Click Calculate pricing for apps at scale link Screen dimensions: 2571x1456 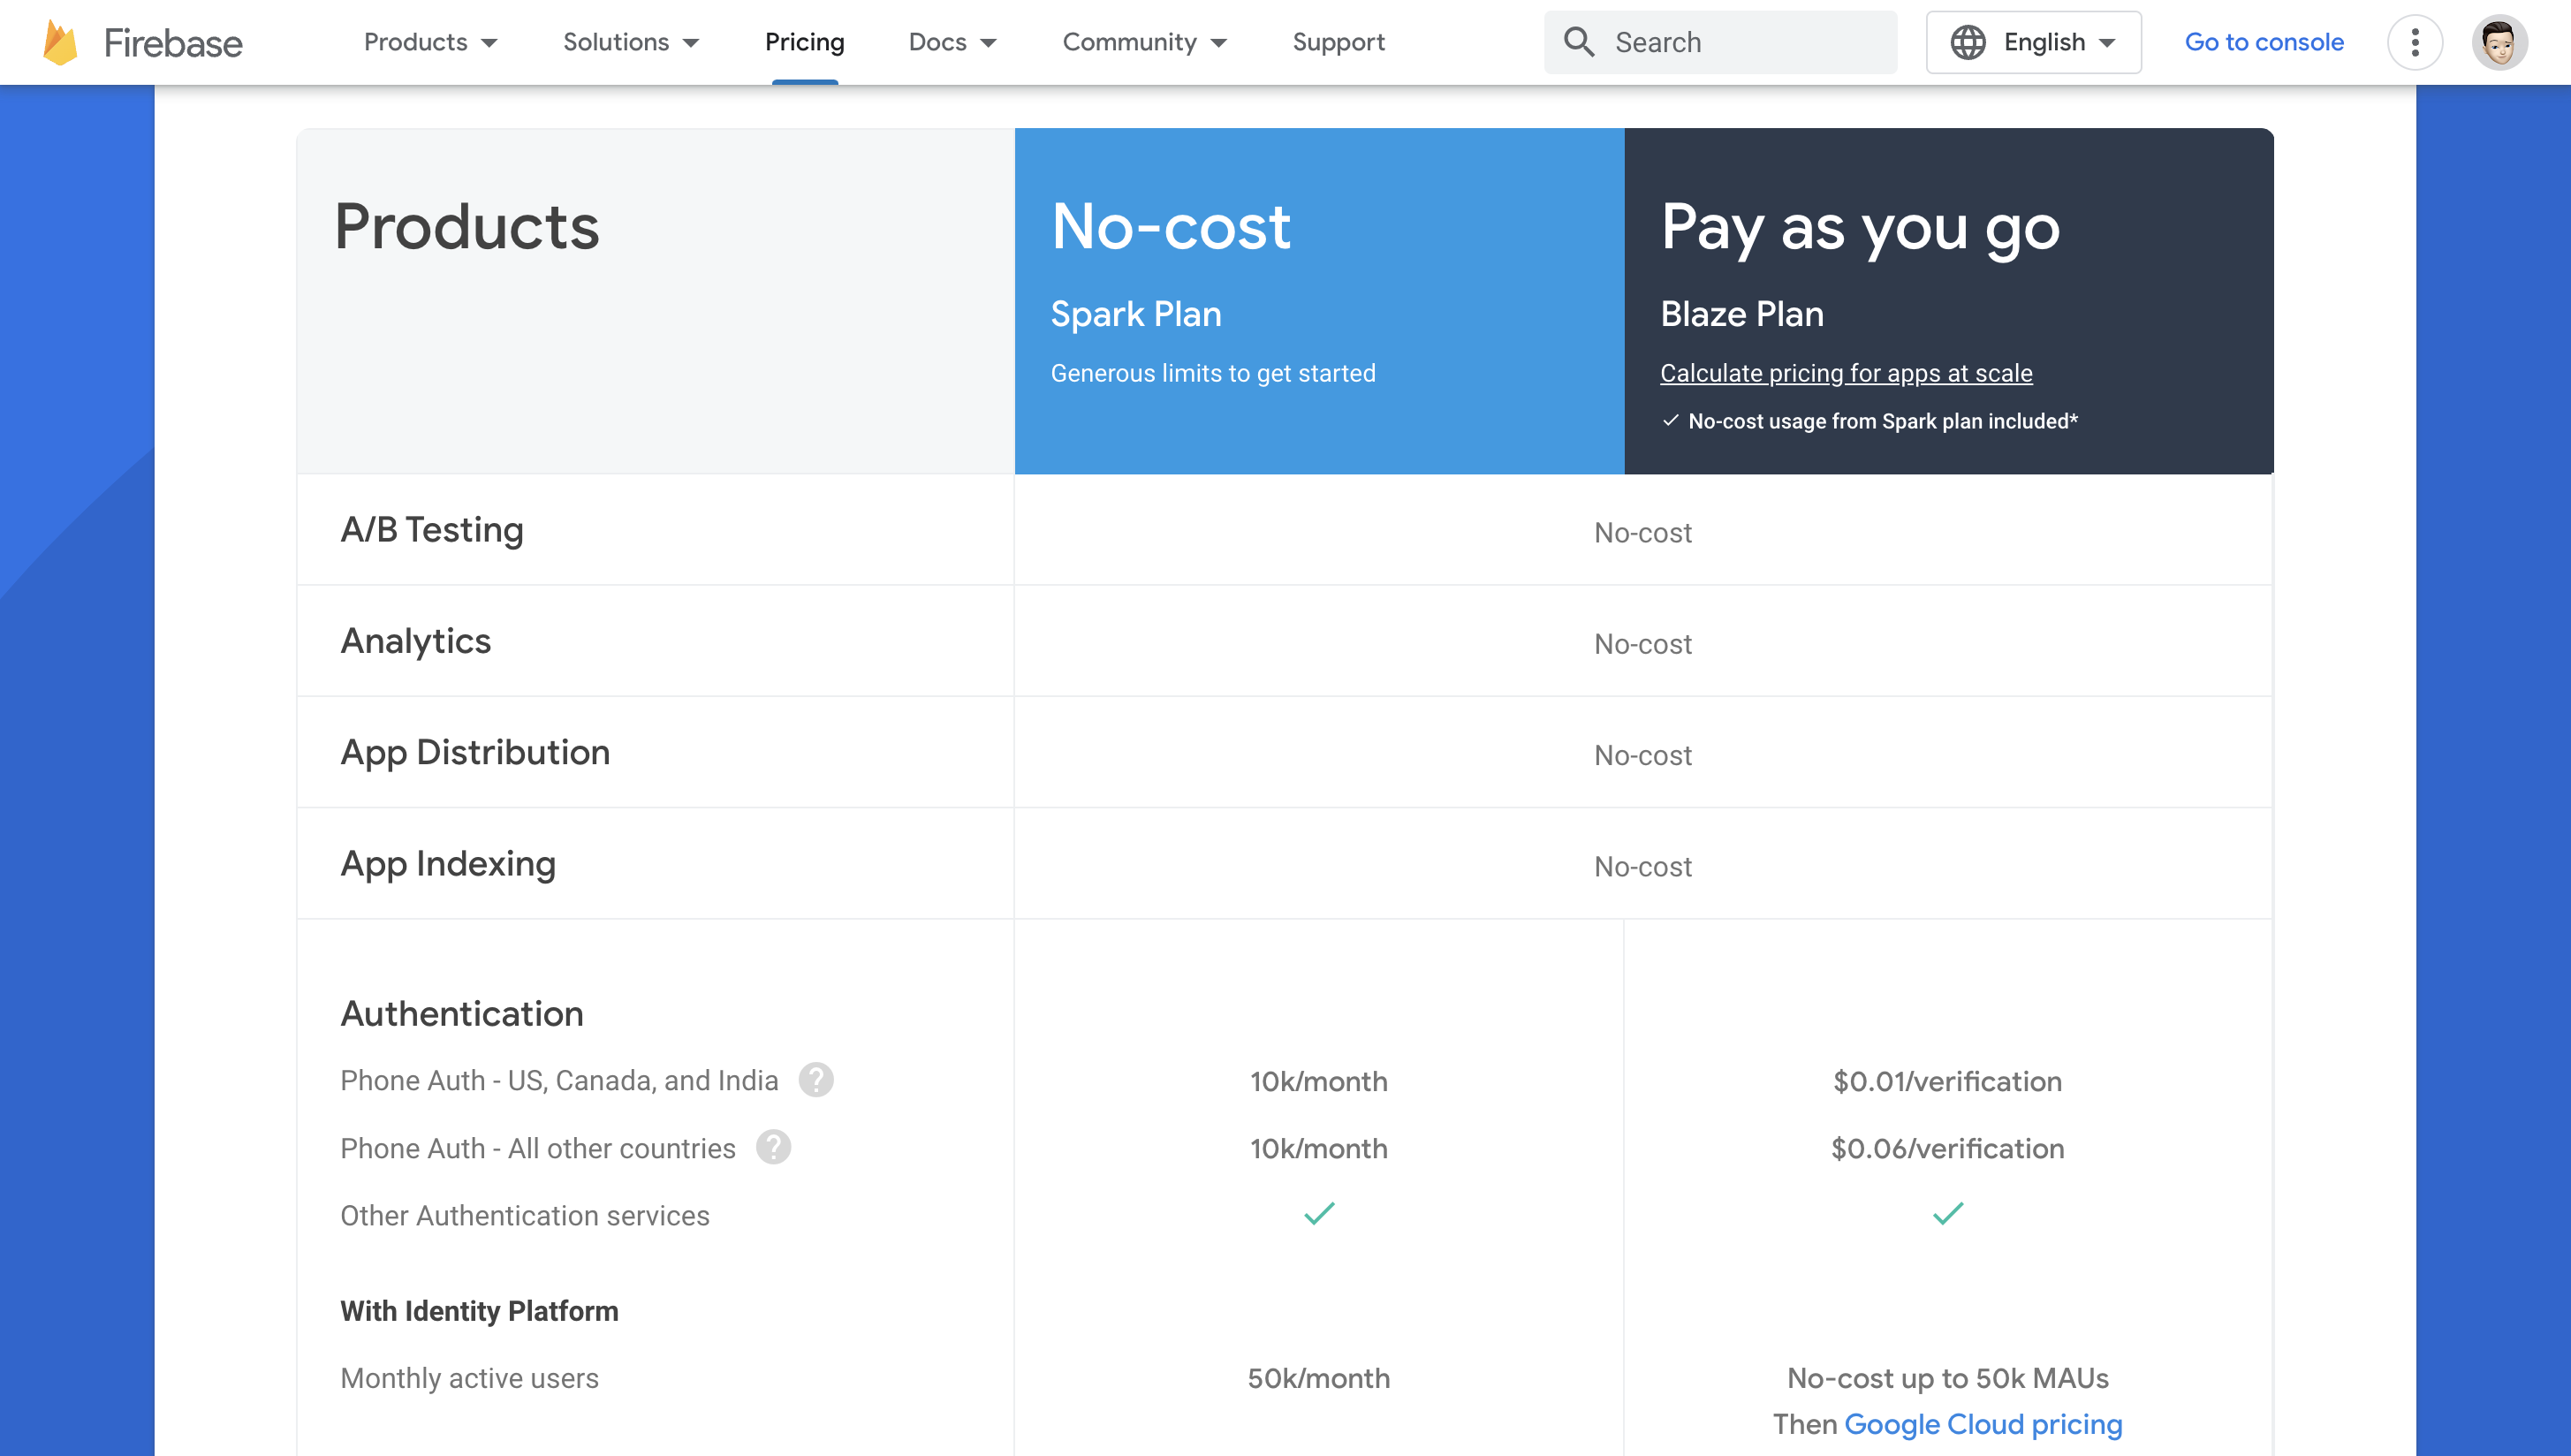click(x=1846, y=372)
